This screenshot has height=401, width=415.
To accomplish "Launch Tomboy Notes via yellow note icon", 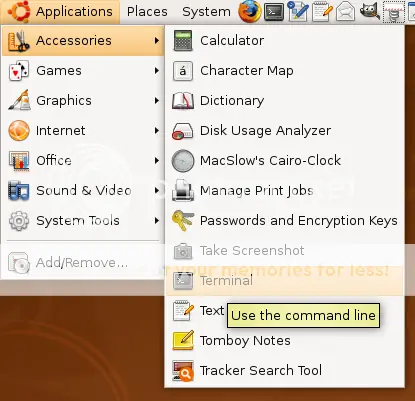I will [x=183, y=340].
